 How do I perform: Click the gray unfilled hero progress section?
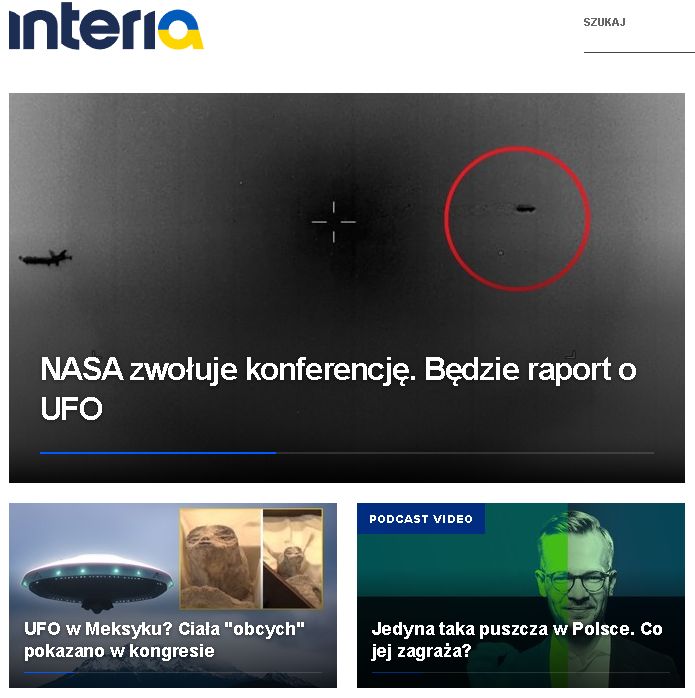465,453
